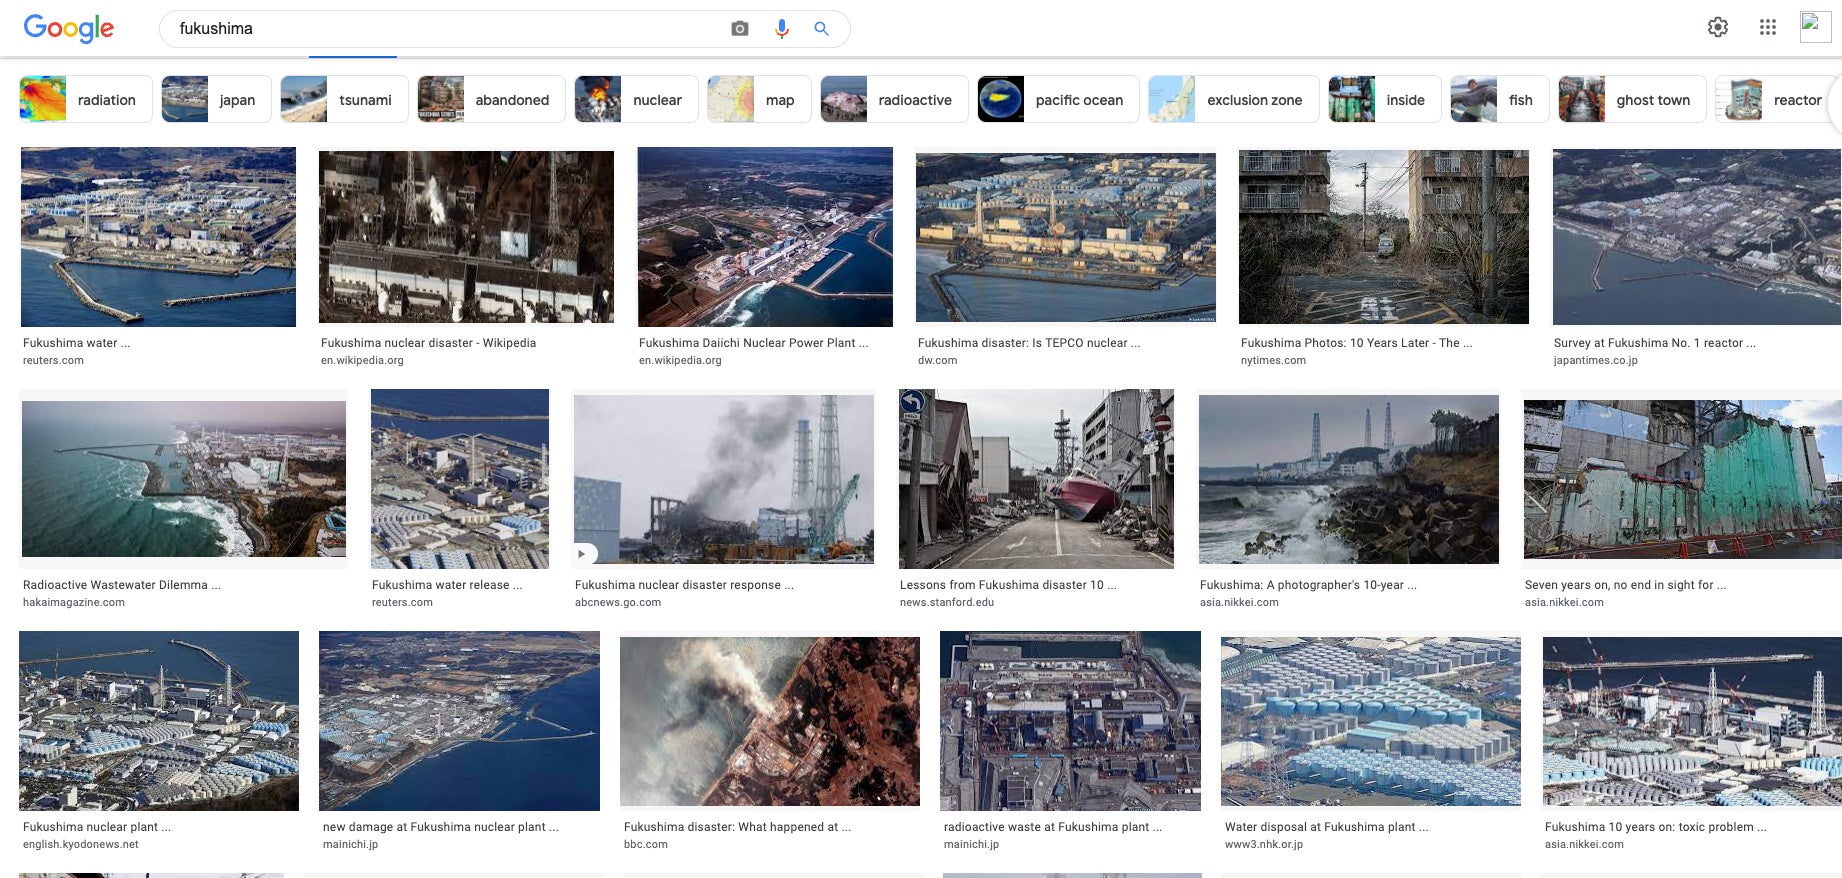Open the NHK water tanks image
This screenshot has width=1842, height=878.
1370,721
